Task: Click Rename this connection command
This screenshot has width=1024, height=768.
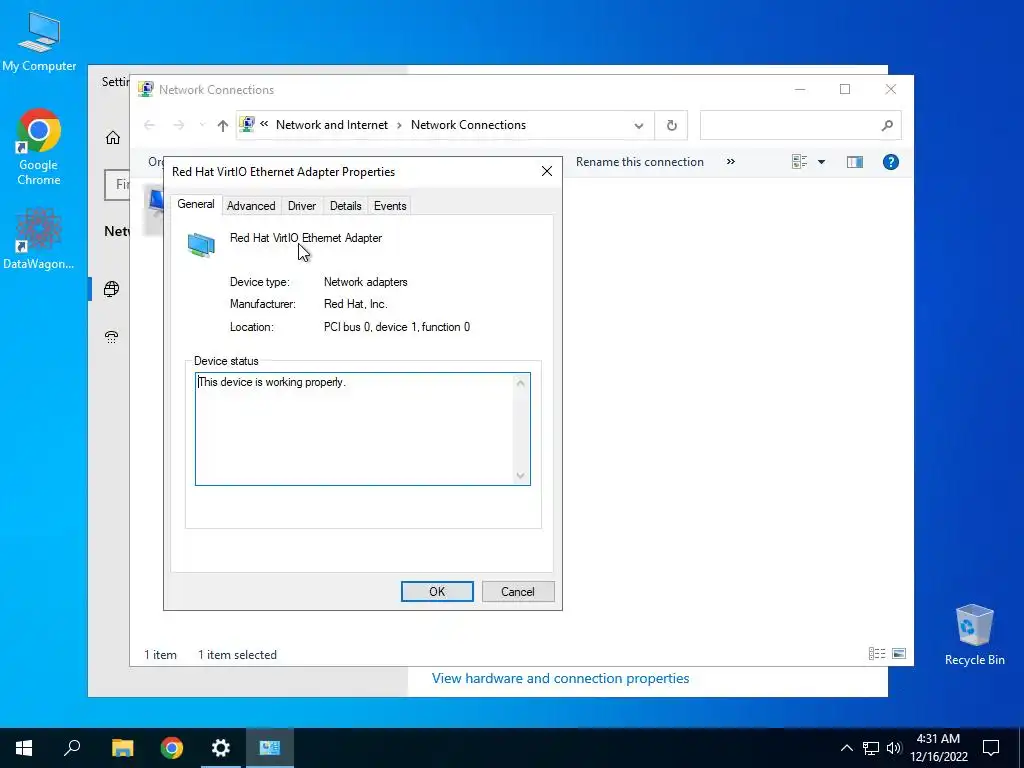Action: [x=639, y=162]
